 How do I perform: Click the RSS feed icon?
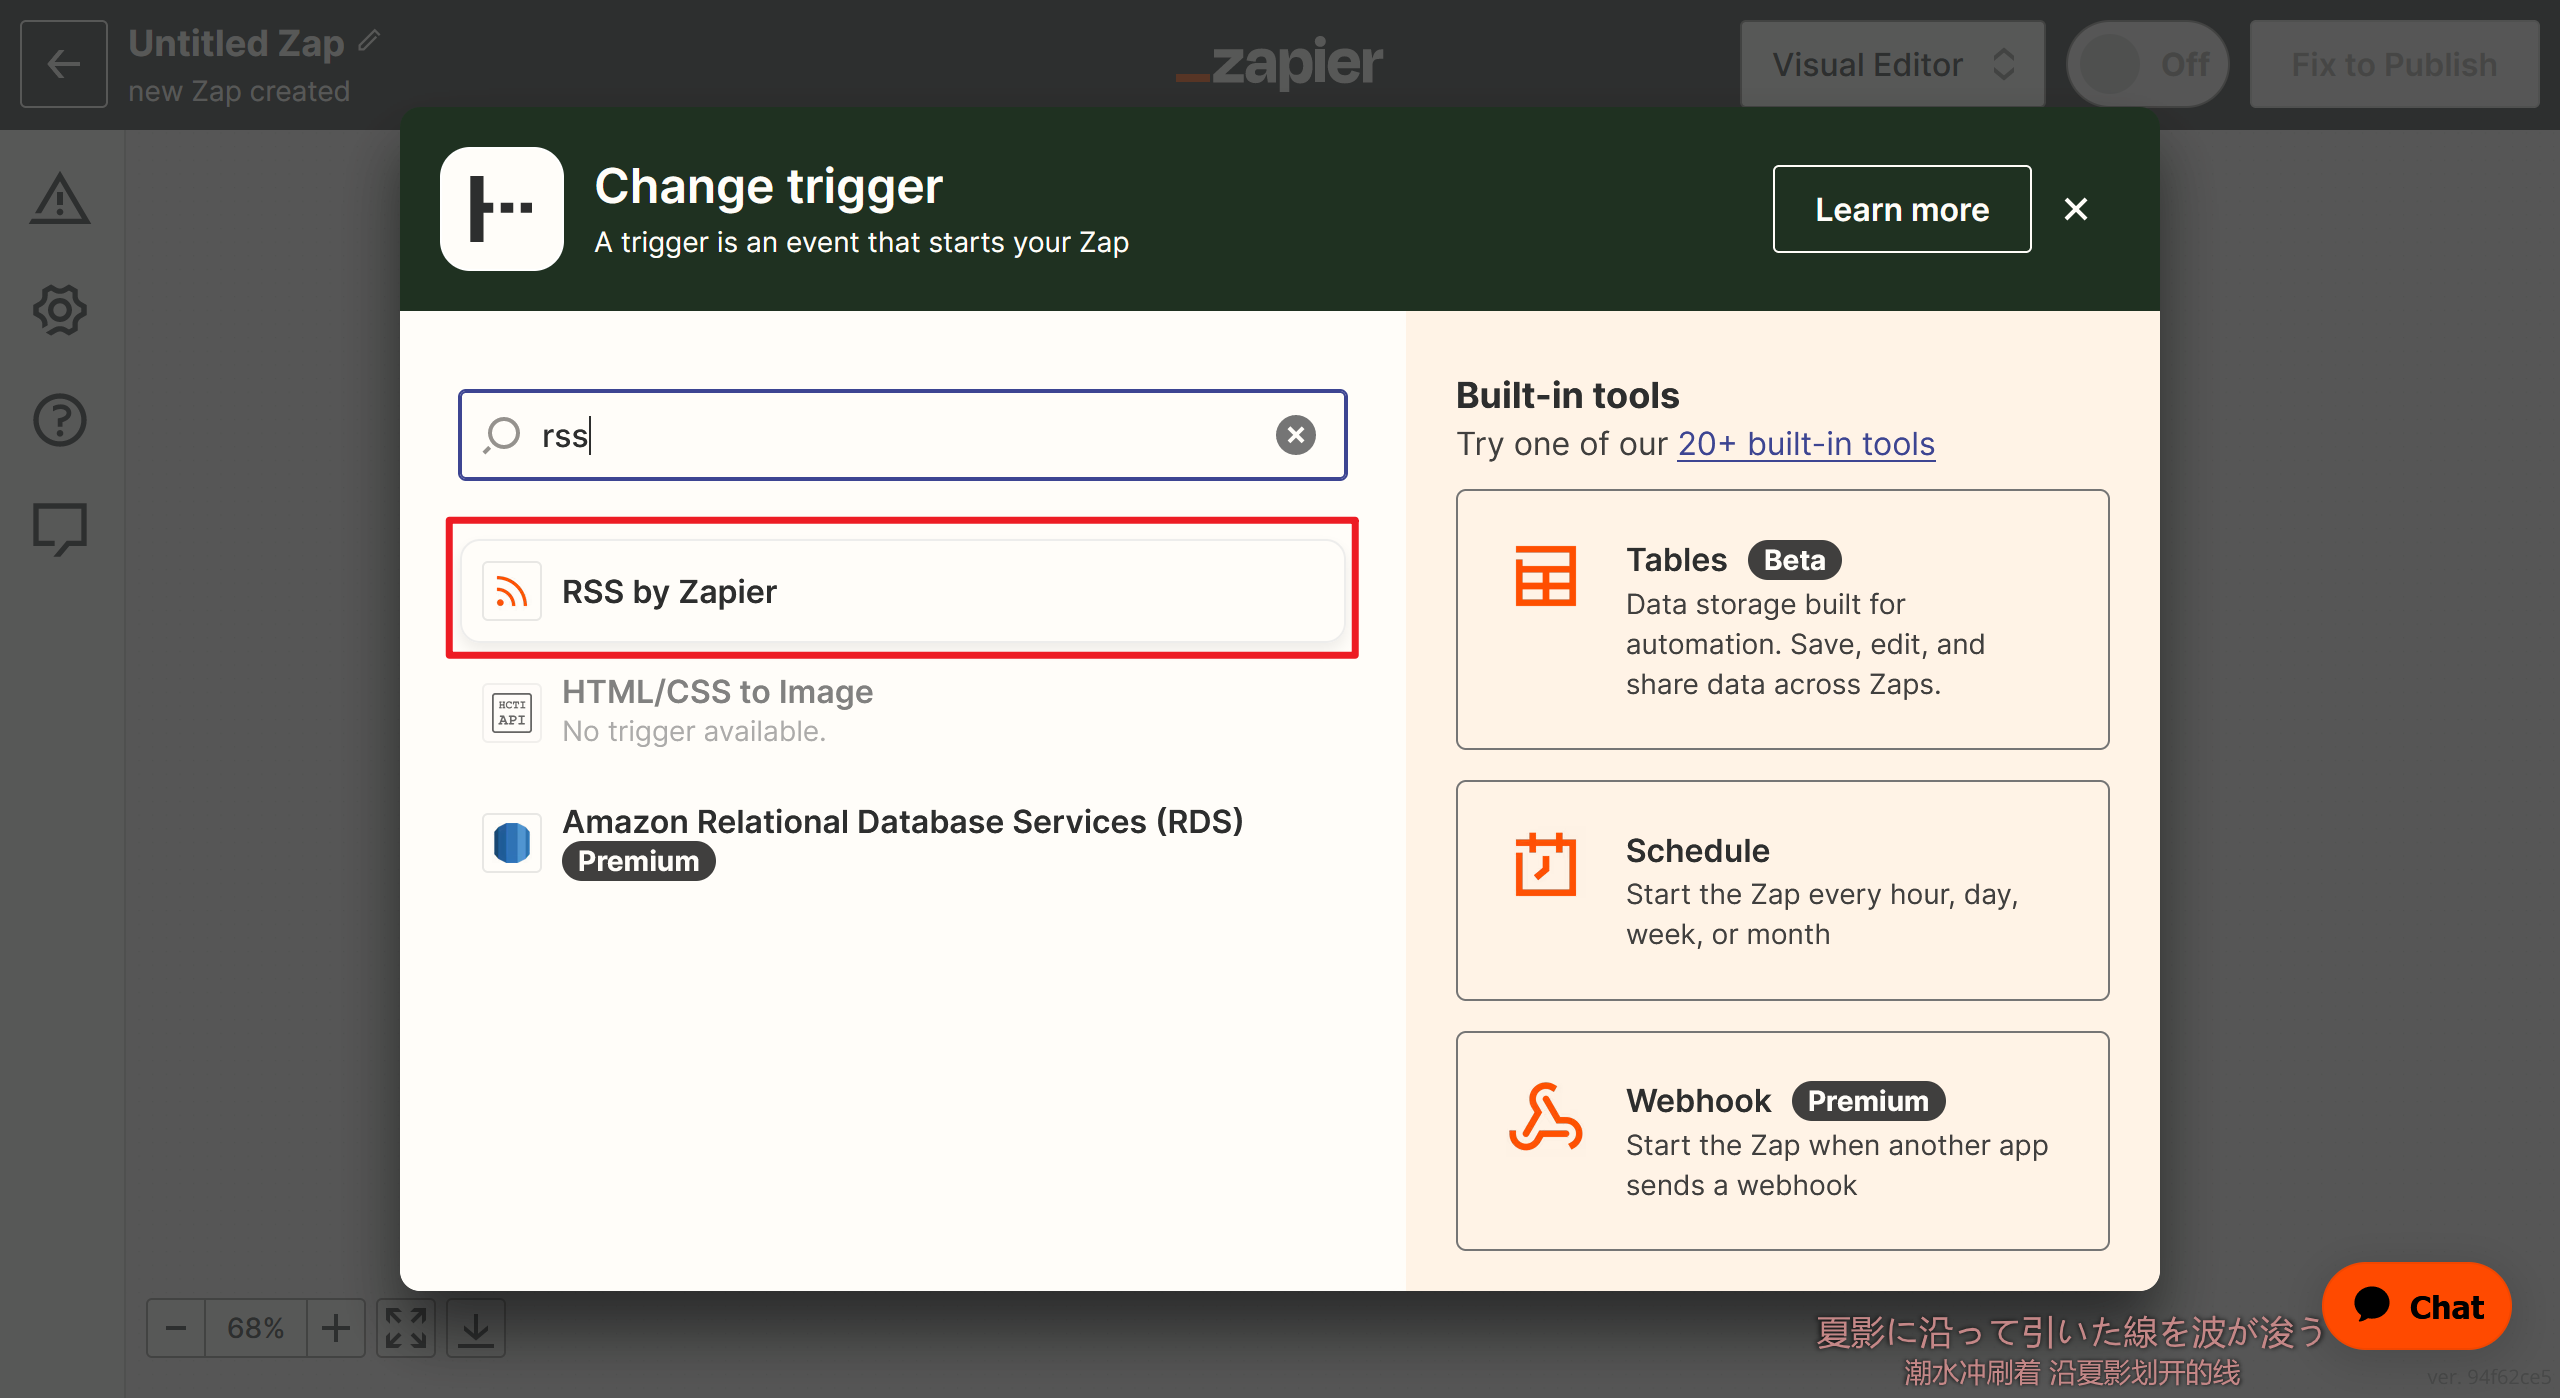coord(512,591)
